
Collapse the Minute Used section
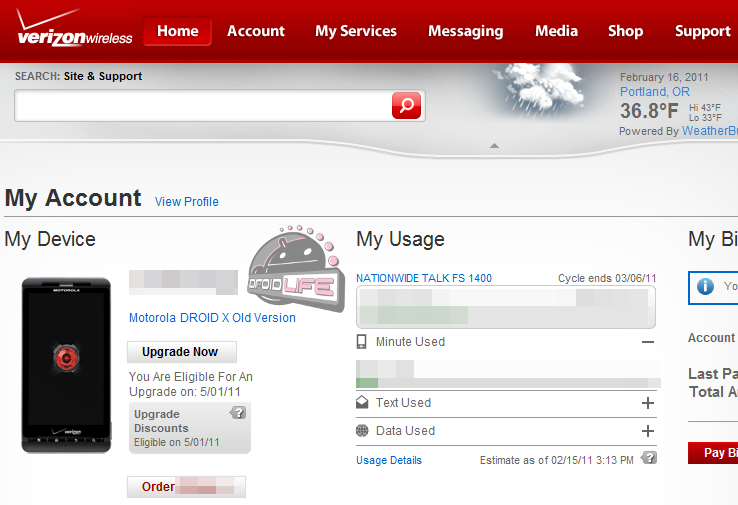(x=647, y=342)
